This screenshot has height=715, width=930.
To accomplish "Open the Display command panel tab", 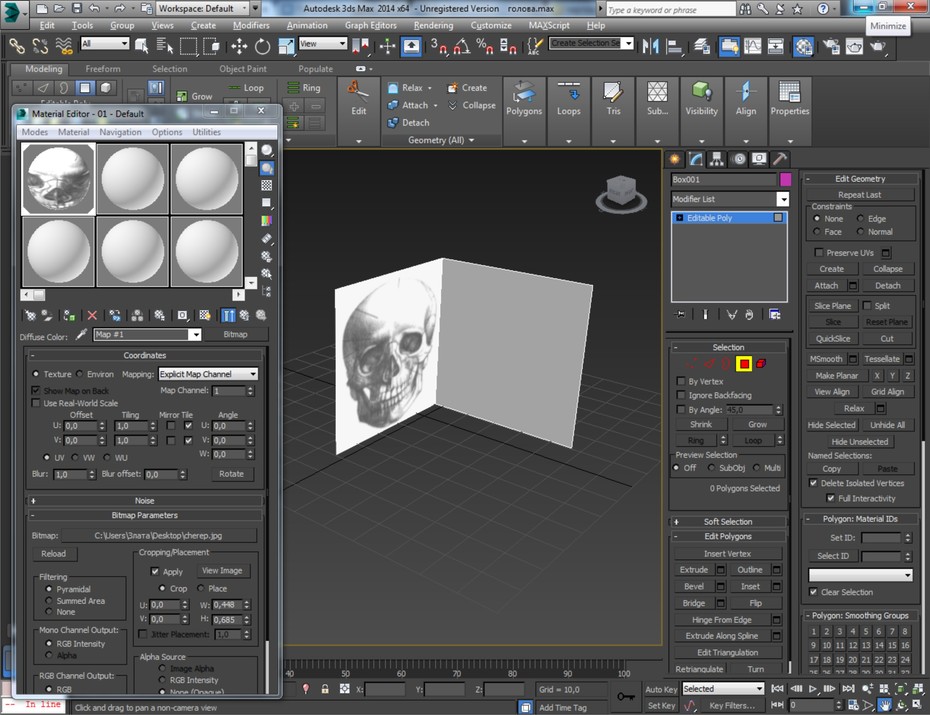I will [759, 159].
